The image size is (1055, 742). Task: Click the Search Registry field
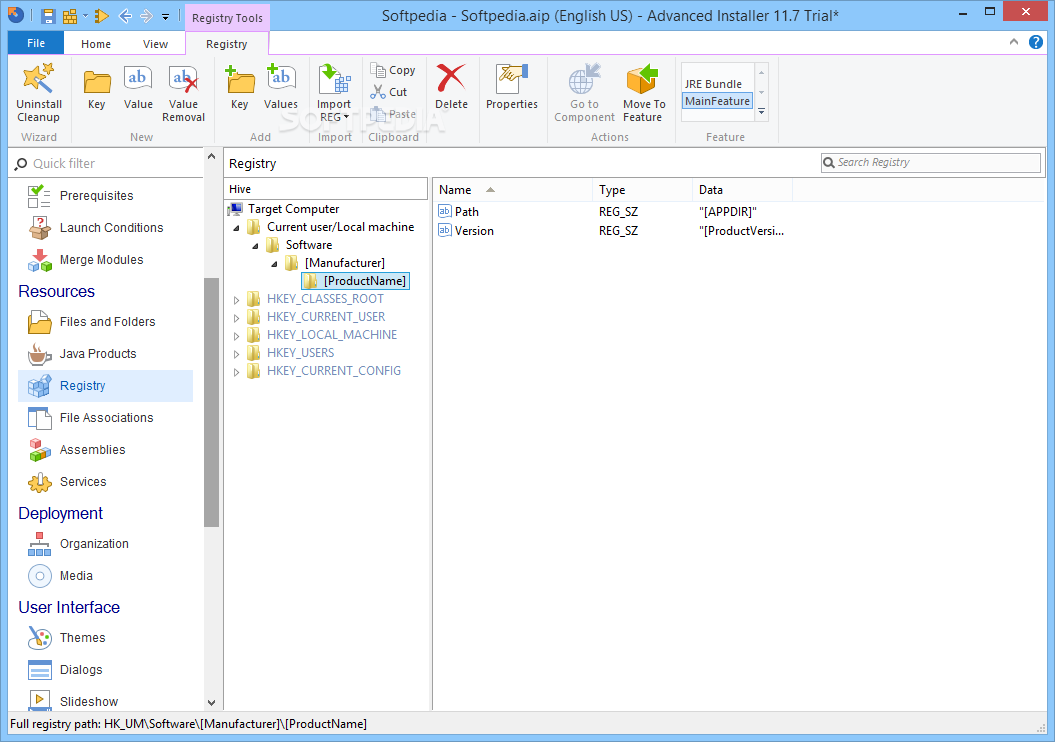click(x=931, y=162)
